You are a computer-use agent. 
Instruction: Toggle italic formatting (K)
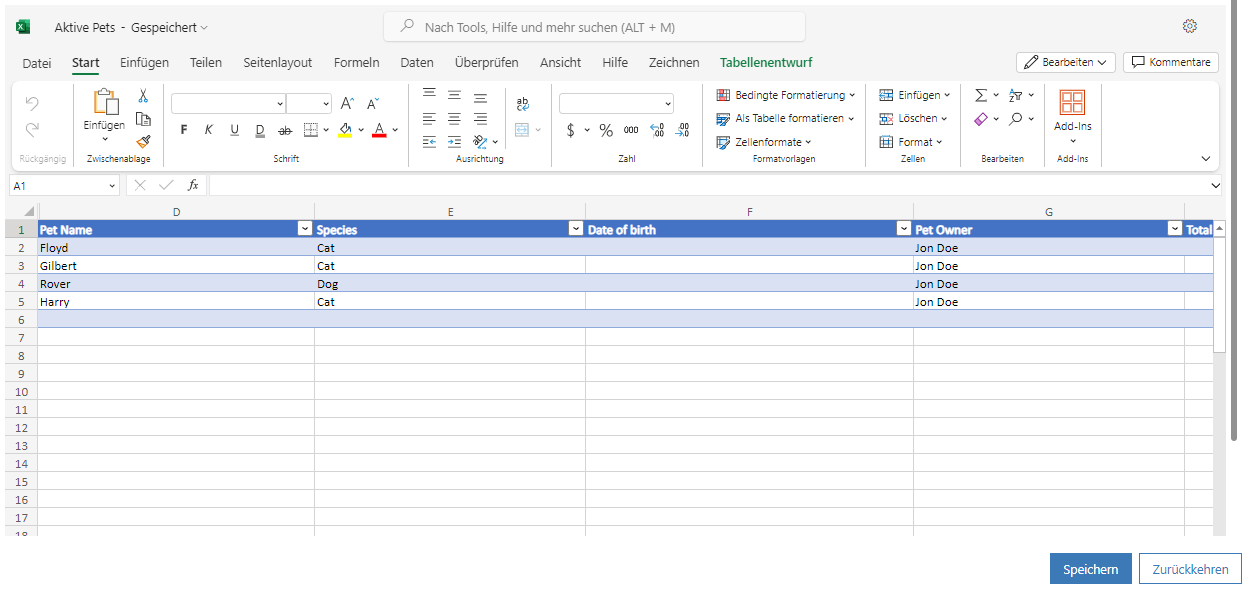tap(209, 130)
